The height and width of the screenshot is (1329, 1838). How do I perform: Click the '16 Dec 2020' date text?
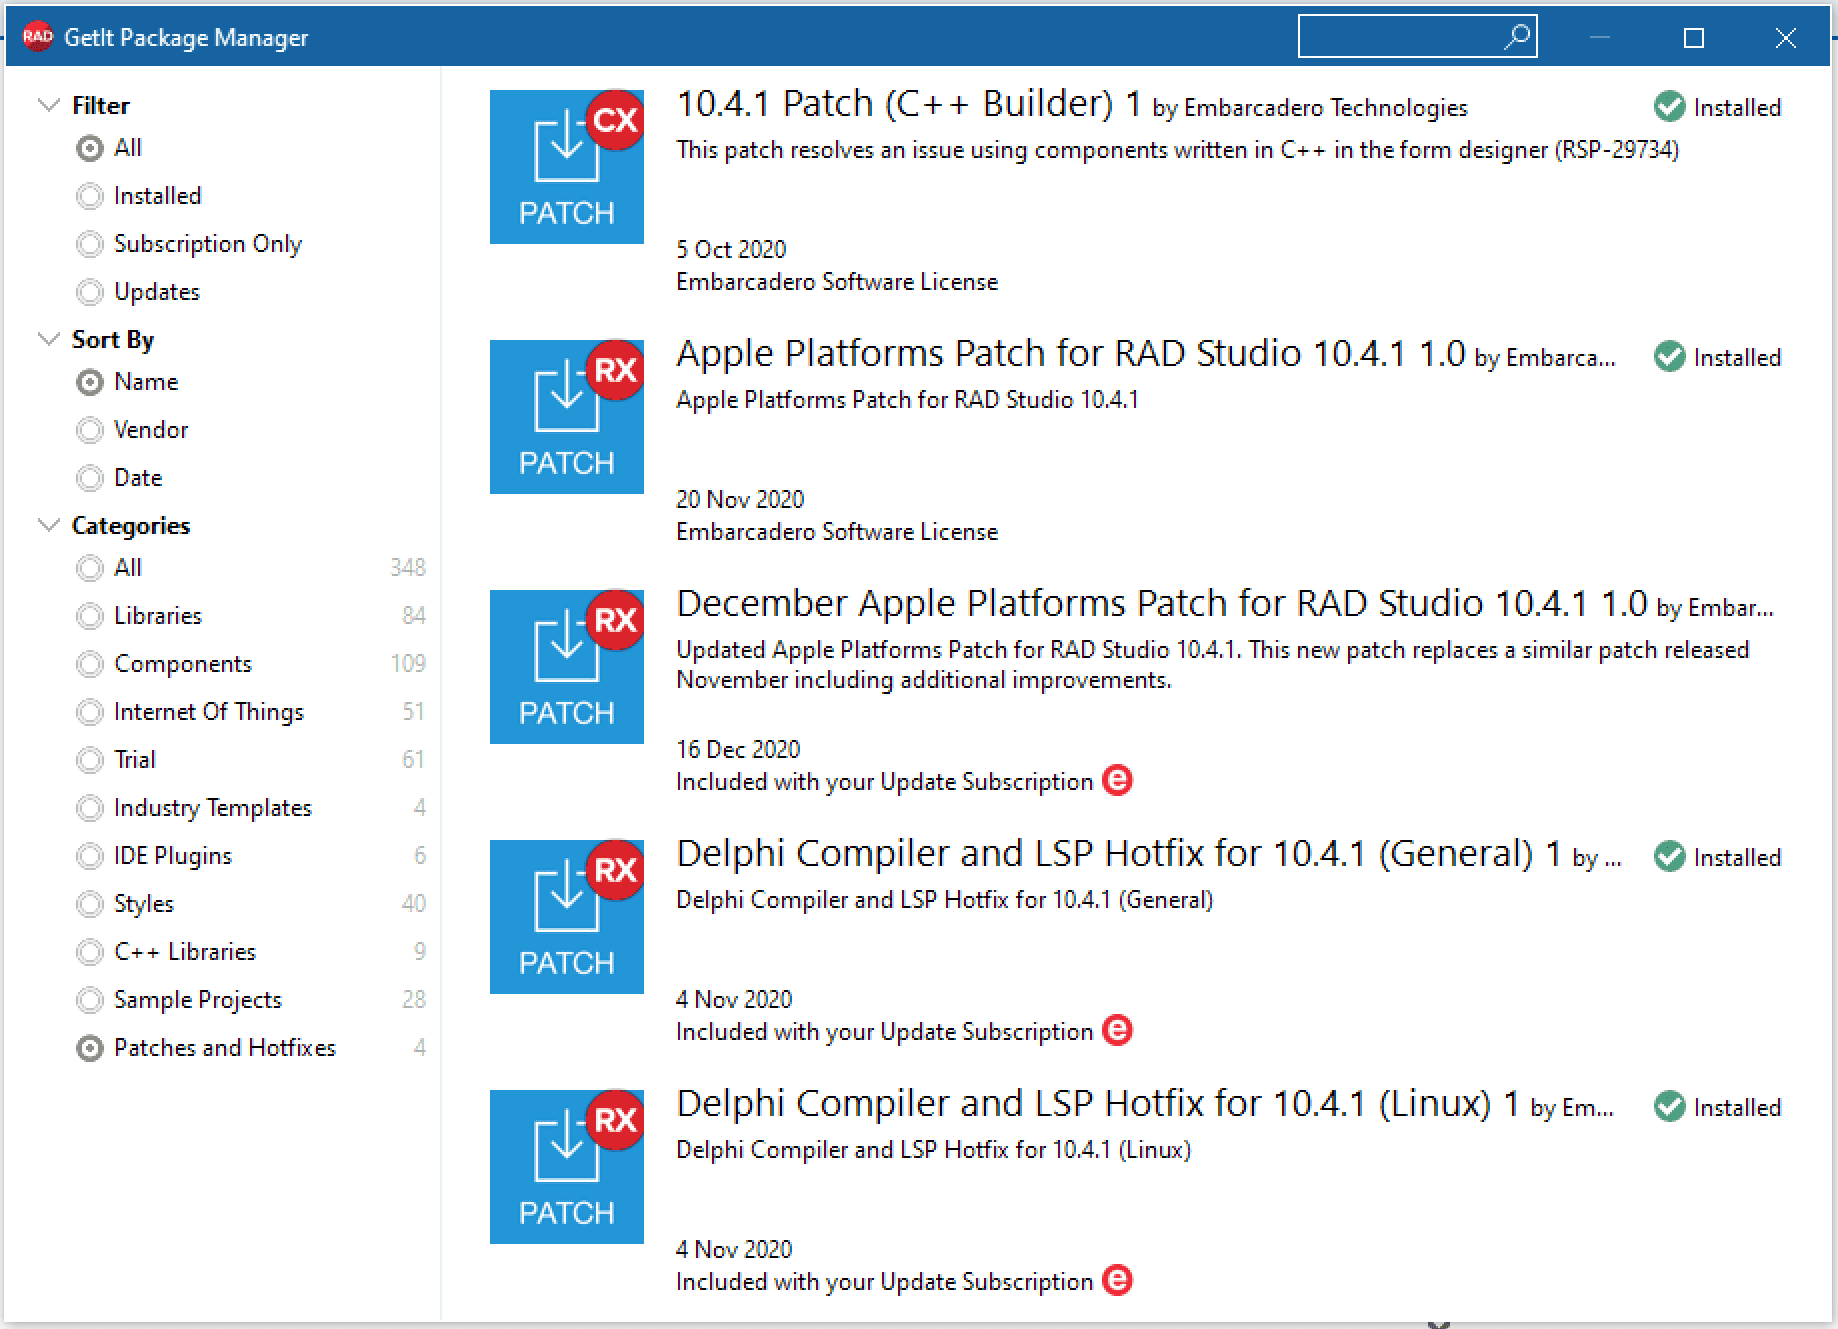[x=738, y=749]
